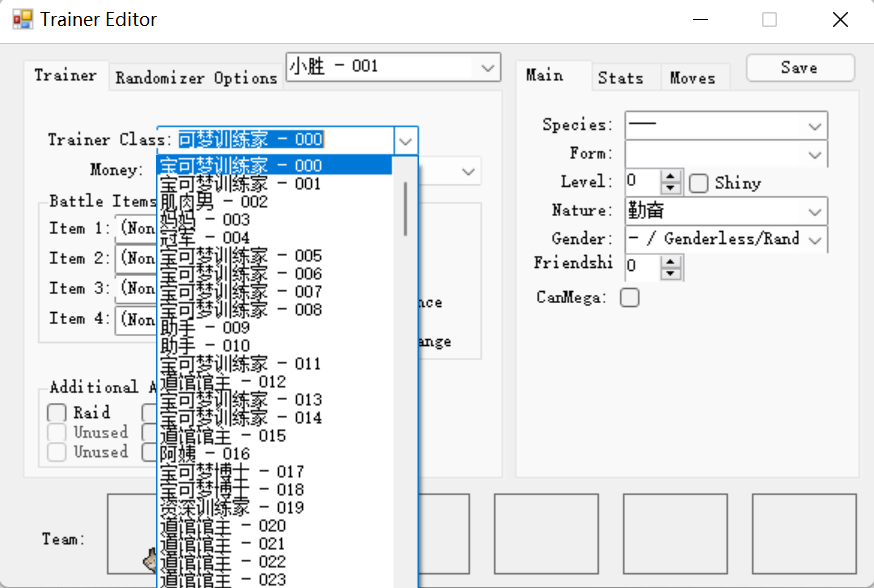Select 宝可梦训练家 - 006 in the list
The image size is (874, 588).
tap(275, 274)
